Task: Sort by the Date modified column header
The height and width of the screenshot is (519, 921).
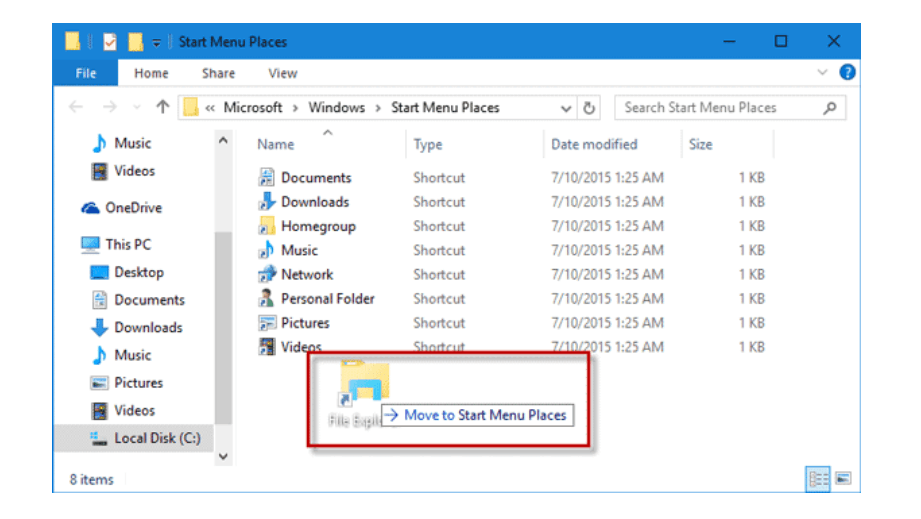Action: (594, 144)
